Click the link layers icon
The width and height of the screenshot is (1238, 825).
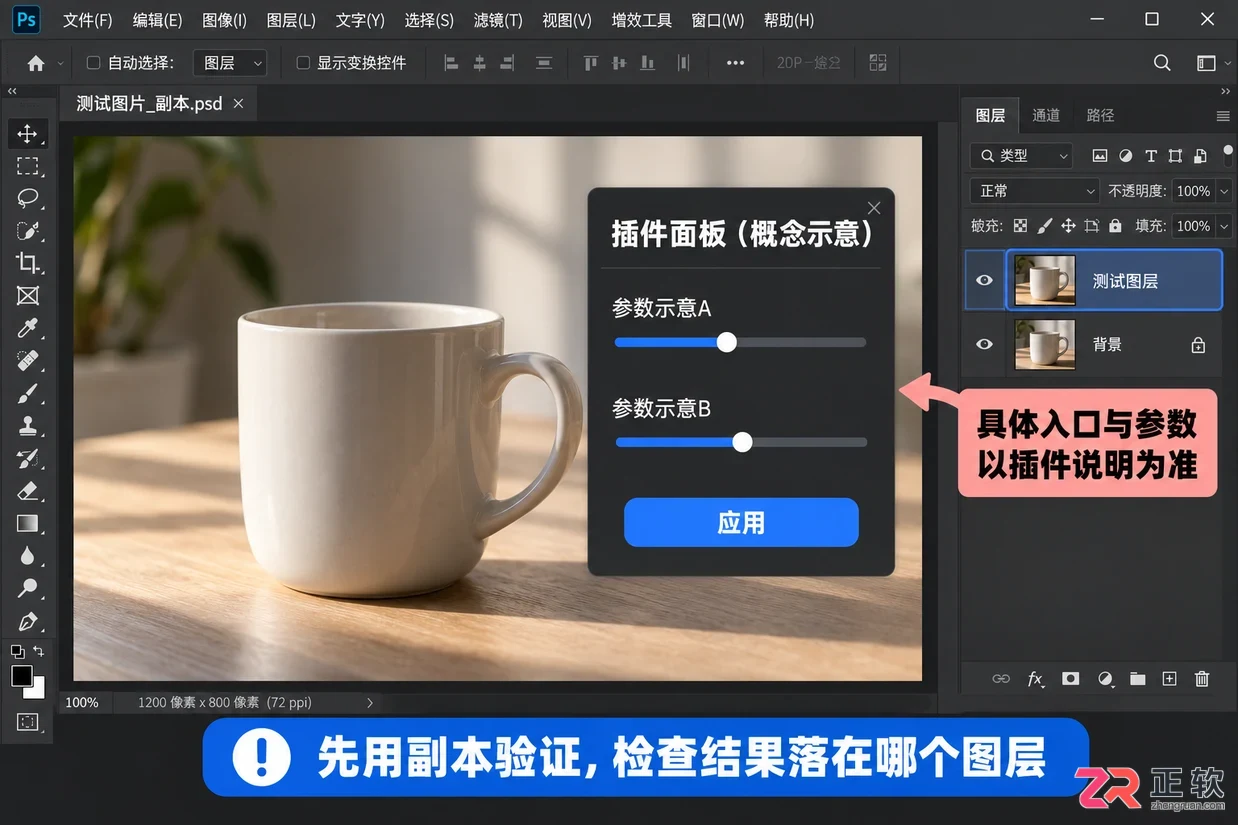pos(1001,678)
